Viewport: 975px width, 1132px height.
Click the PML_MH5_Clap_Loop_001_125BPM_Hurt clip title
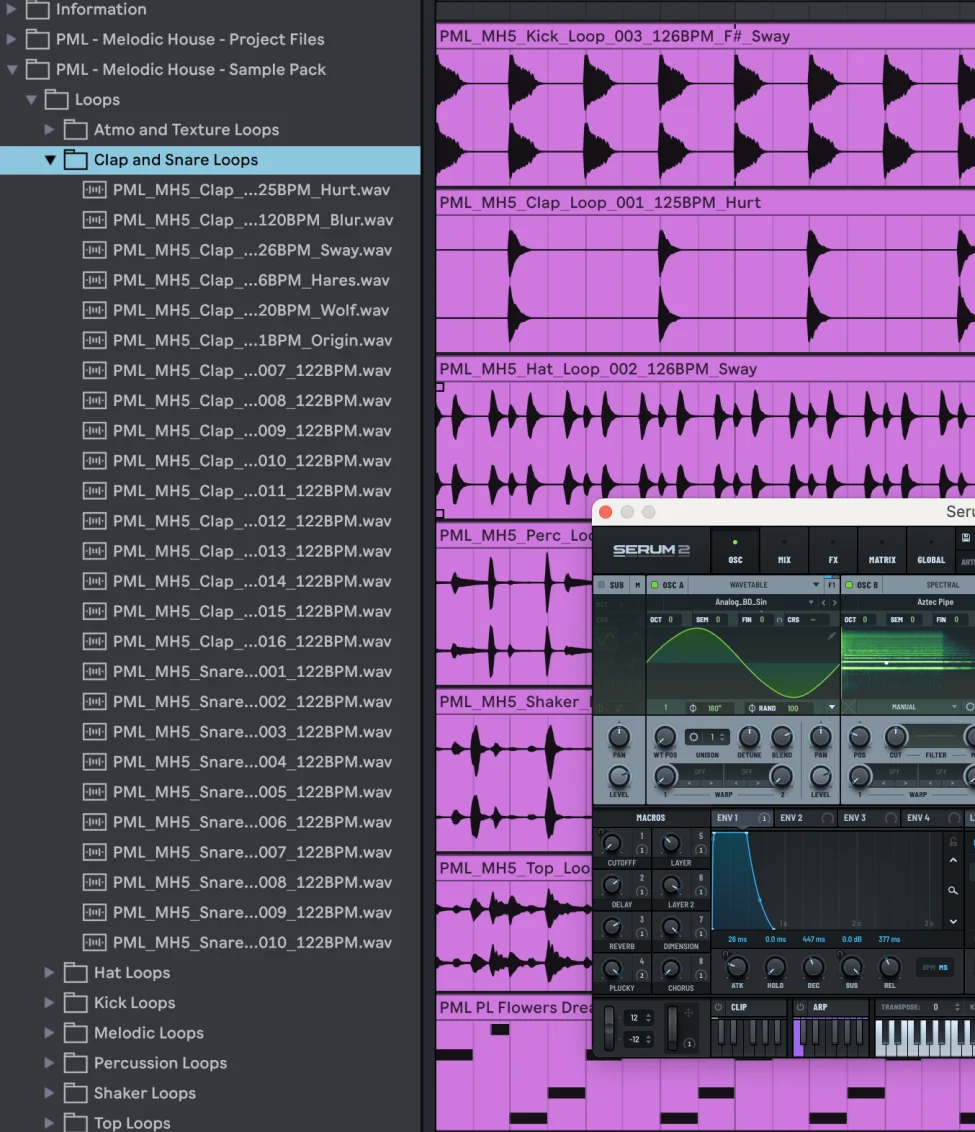tap(600, 203)
